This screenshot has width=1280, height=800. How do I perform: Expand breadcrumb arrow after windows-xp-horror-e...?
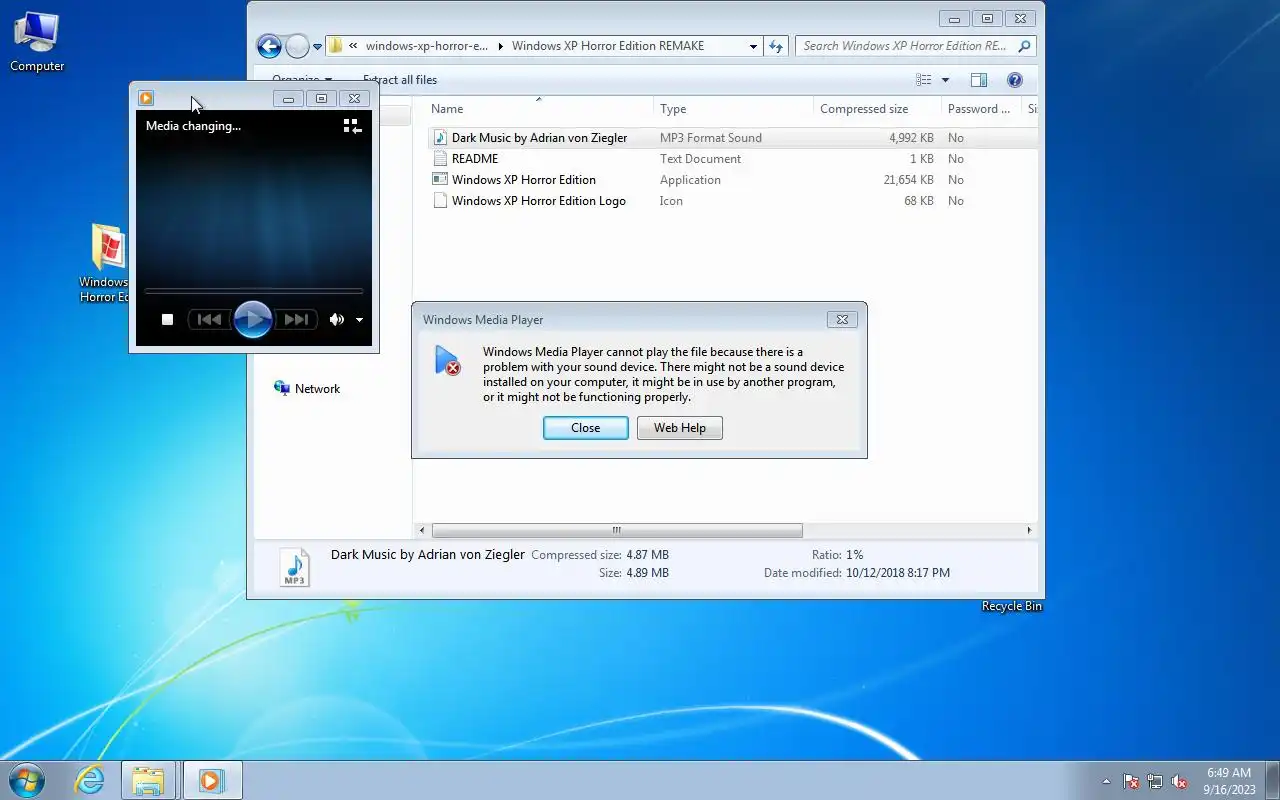501,46
